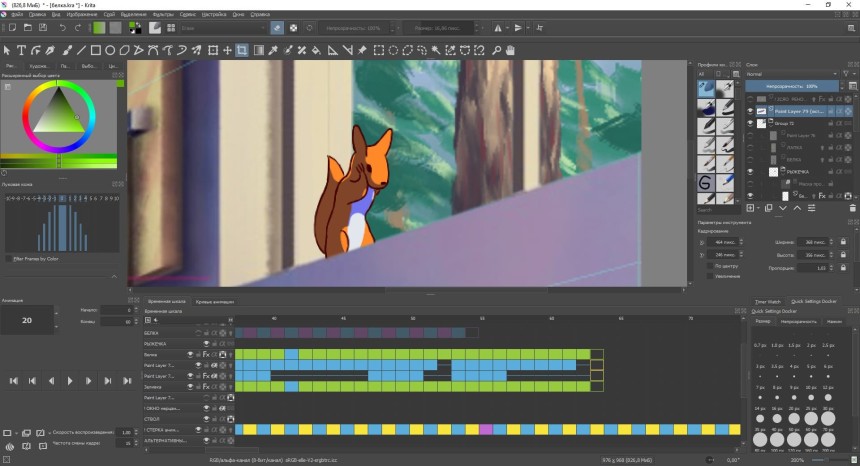Activate the eraser mode toolbar icon
The image size is (860, 466).
click(x=277, y=28)
